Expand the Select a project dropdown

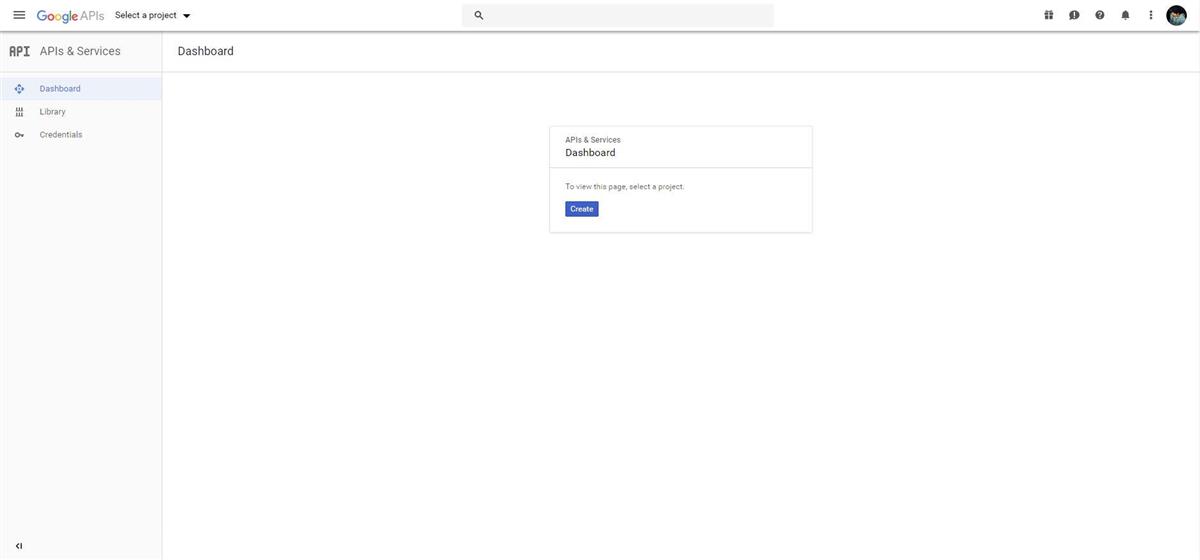click(x=153, y=15)
